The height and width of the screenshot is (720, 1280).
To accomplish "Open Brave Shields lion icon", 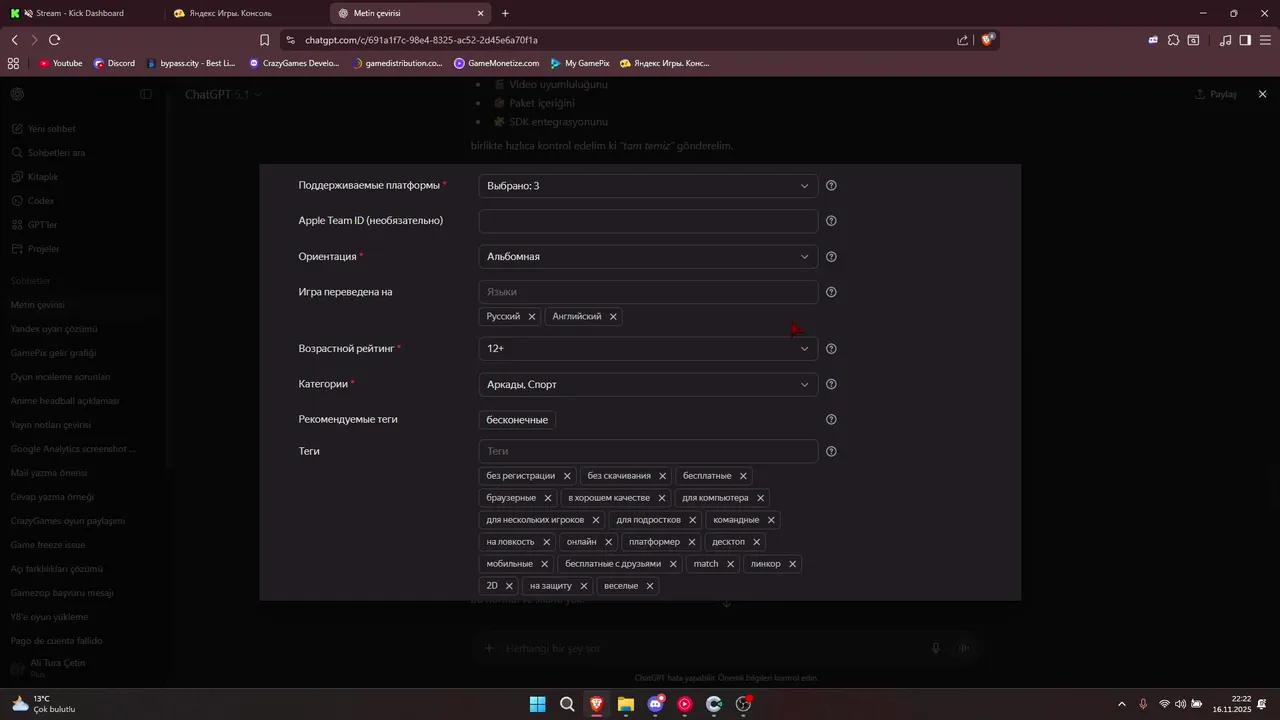I will pos(987,40).
